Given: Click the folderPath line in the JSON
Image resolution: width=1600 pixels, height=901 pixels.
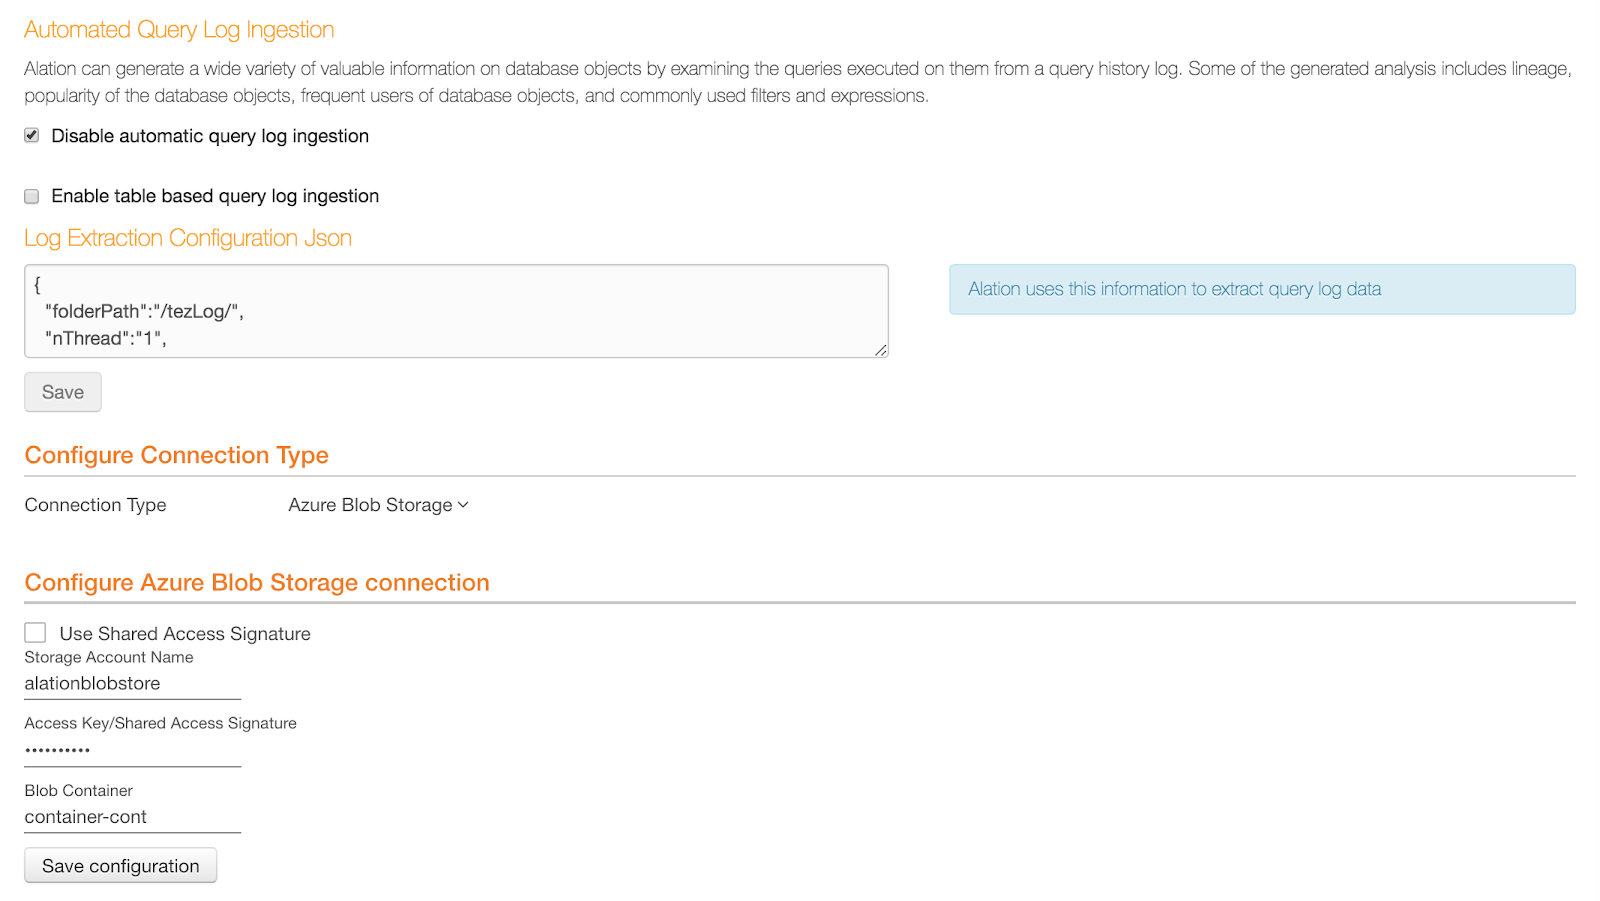Looking at the screenshot, I should click(x=144, y=311).
